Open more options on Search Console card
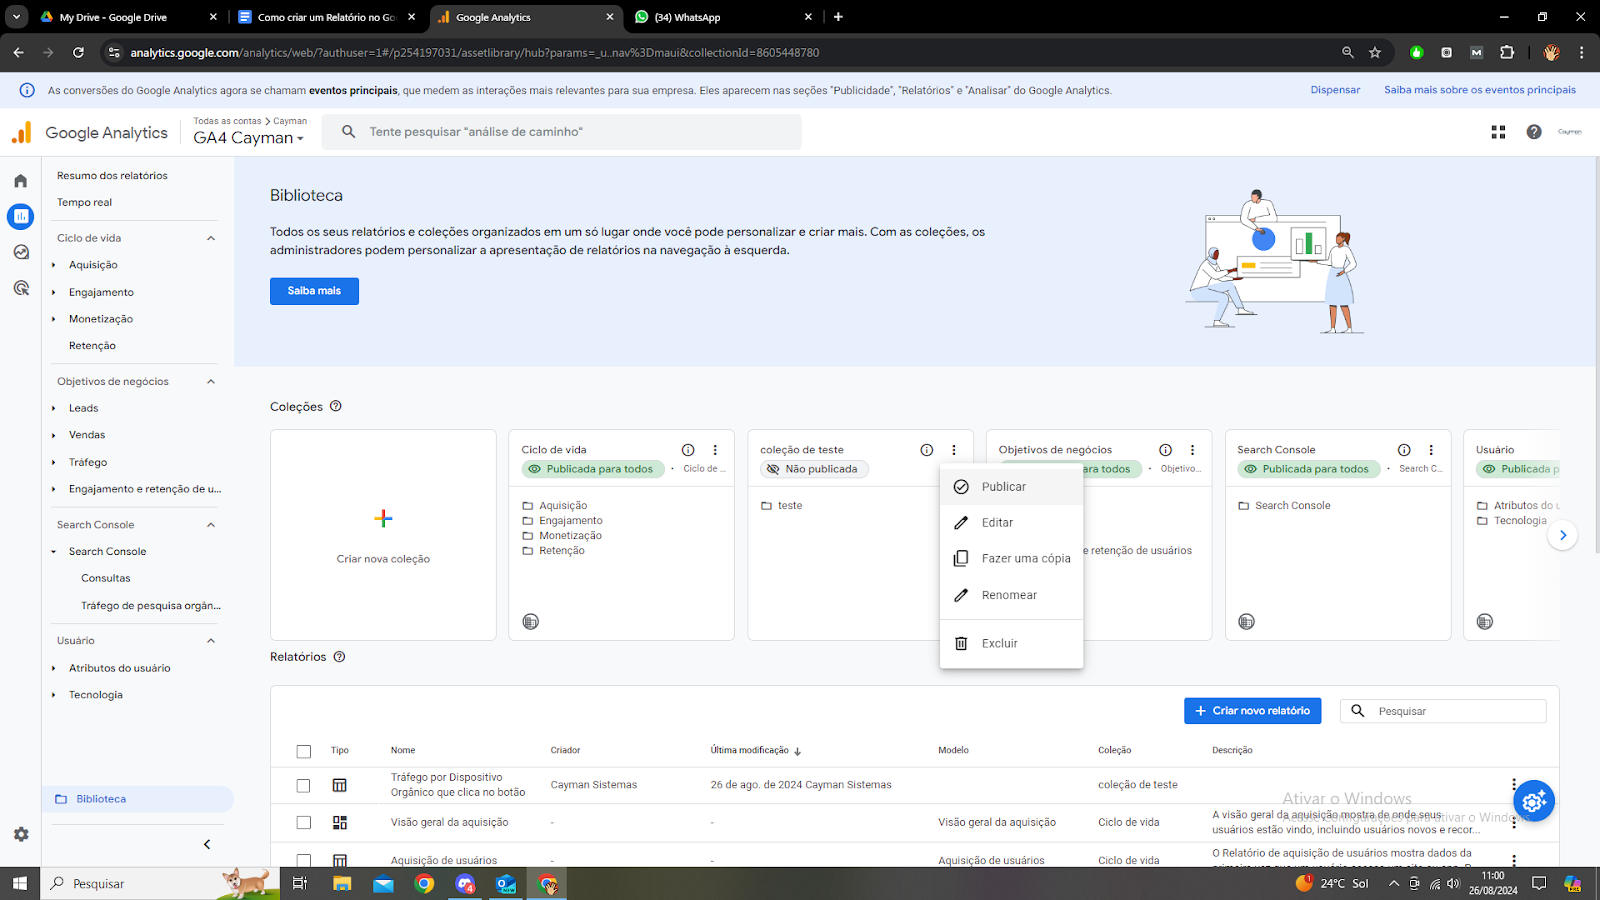 (x=1431, y=450)
